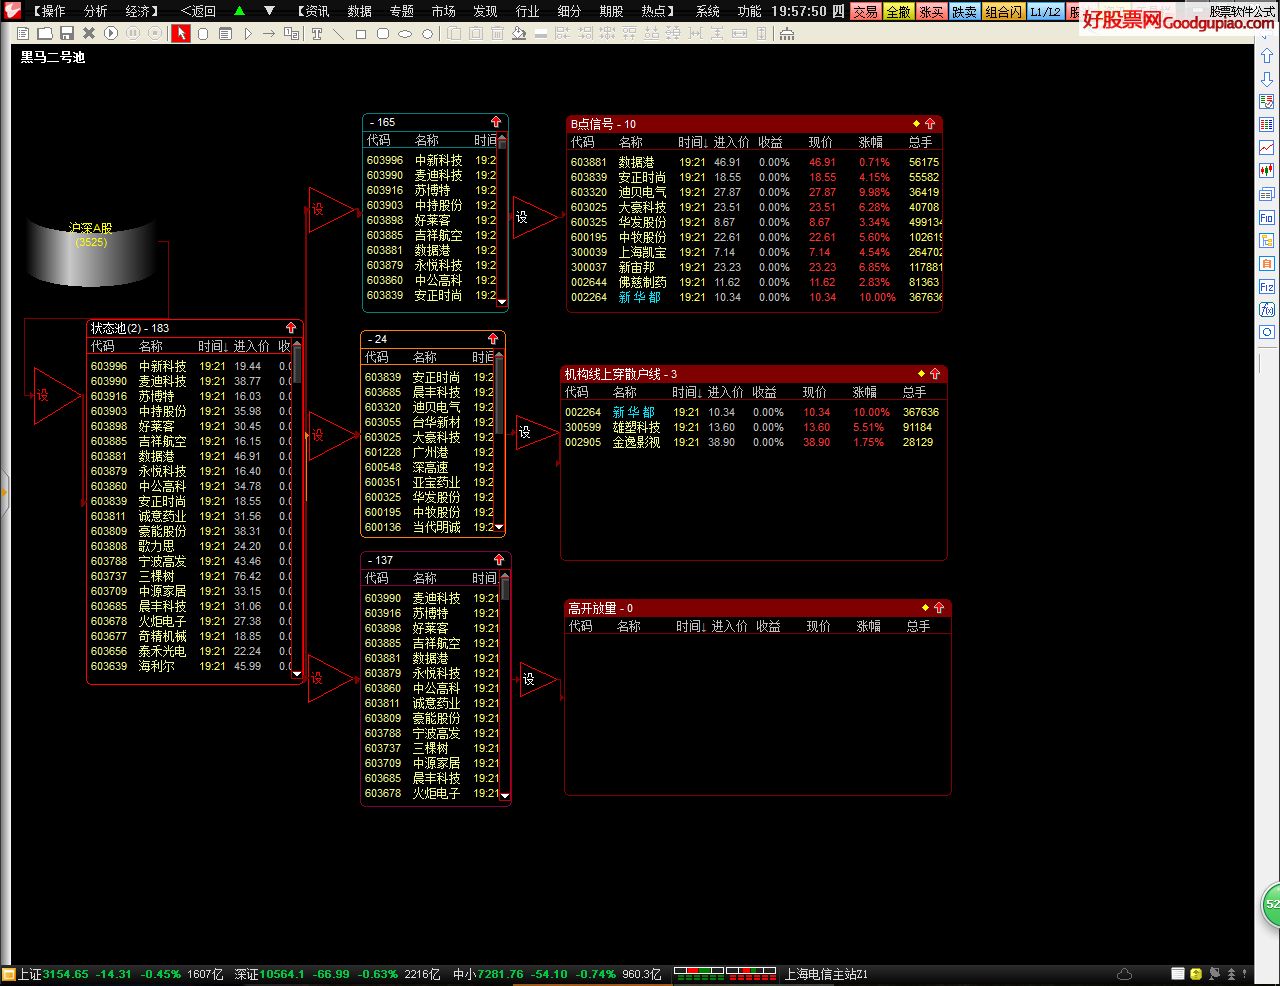Viewport: 1280px width, 986px height.
Task: Open the f(x) formula sidebar icon
Action: pyautogui.click(x=1266, y=309)
